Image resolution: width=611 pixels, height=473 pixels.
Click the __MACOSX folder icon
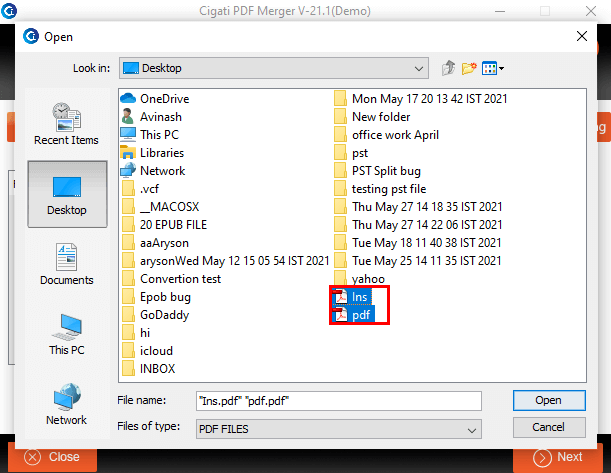[128, 206]
